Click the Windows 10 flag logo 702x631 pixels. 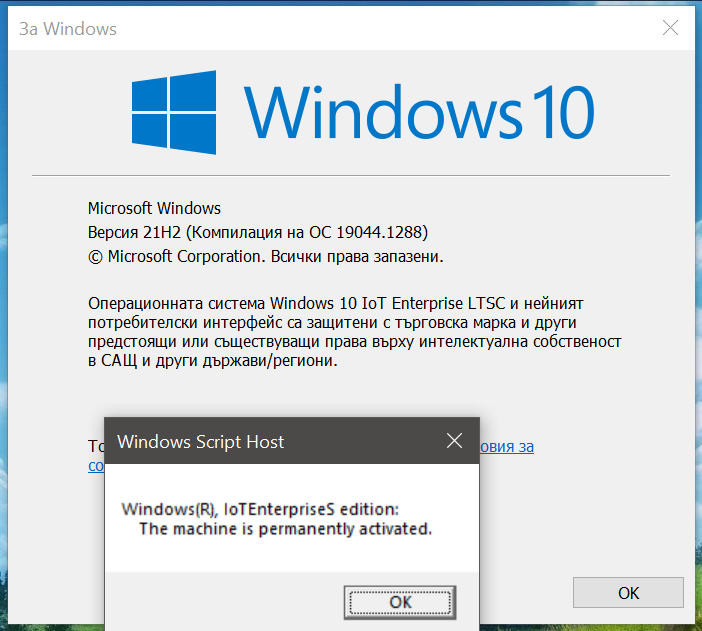[174, 112]
